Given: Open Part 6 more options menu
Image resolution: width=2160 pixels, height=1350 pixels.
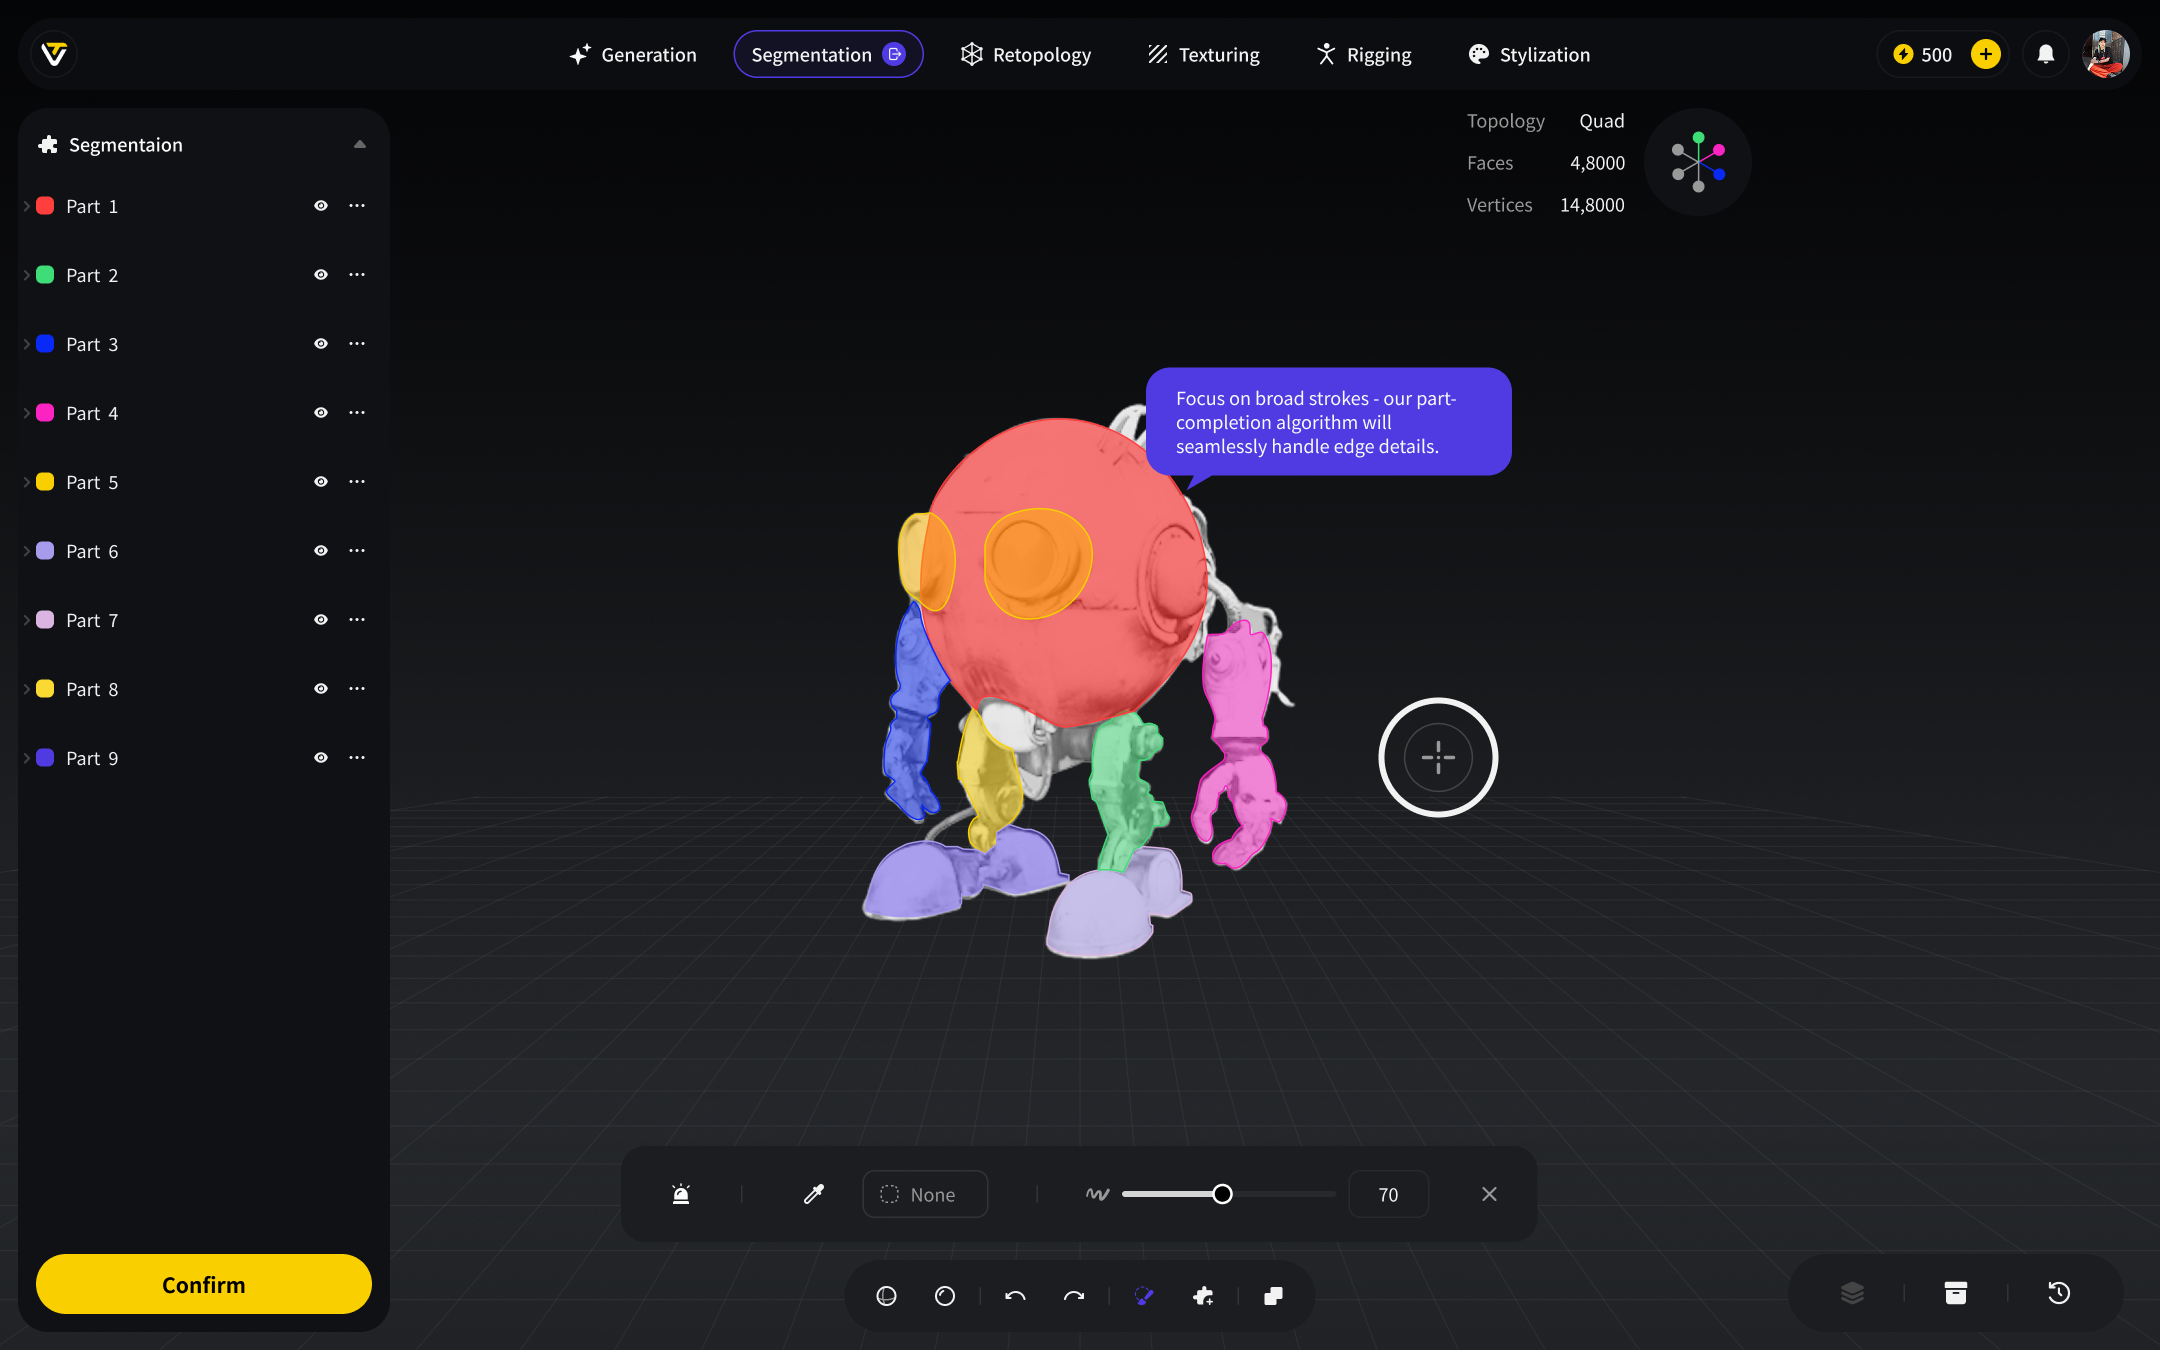Looking at the screenshot, I should pos(357,550).
